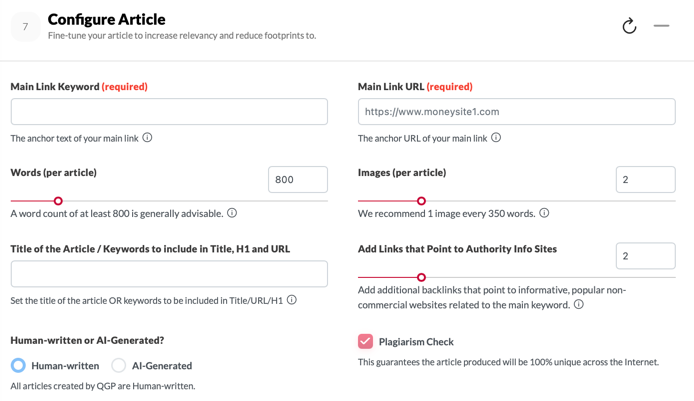Select the AI-Generated radio option
Screen dimensions: 694x401
118,365
